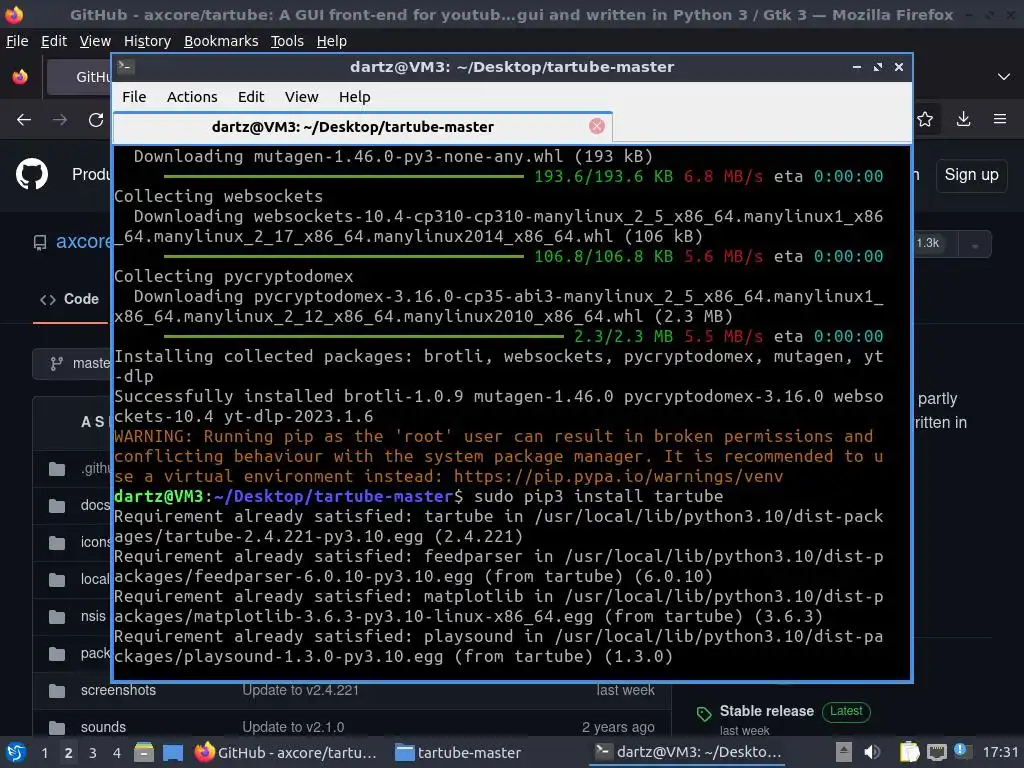The width and height of the screenshot is (1024, 768).
Task: Open Firefox Bookmarks menu
Action: (221, 41)
